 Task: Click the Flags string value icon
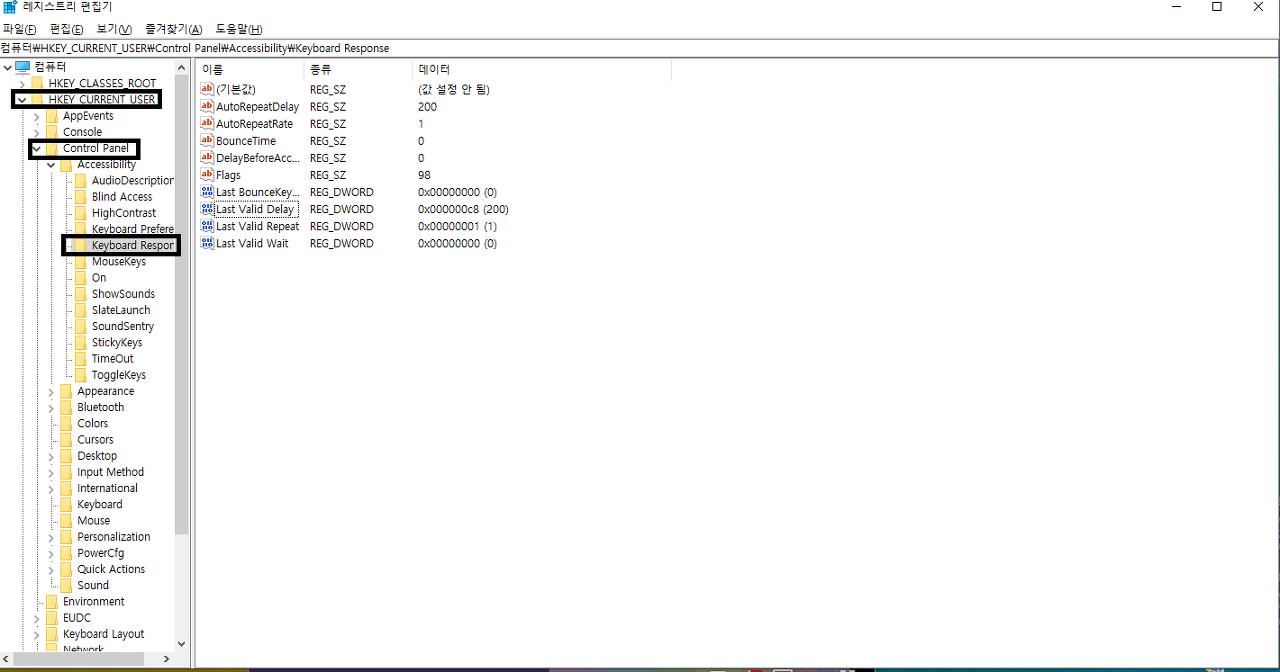[x=208, y=174]
